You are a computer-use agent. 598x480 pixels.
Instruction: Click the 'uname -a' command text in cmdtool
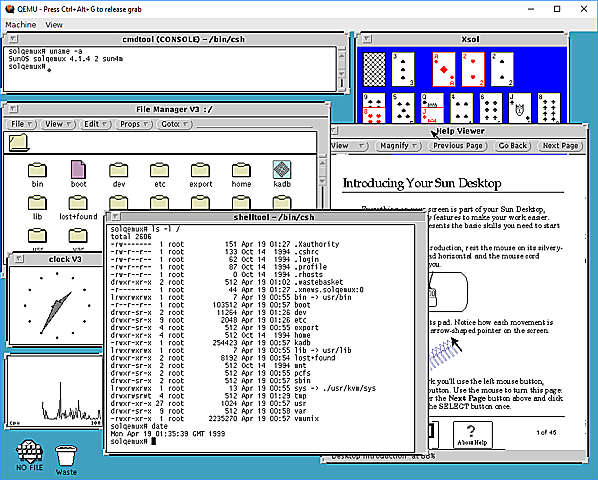click(65, 51)
